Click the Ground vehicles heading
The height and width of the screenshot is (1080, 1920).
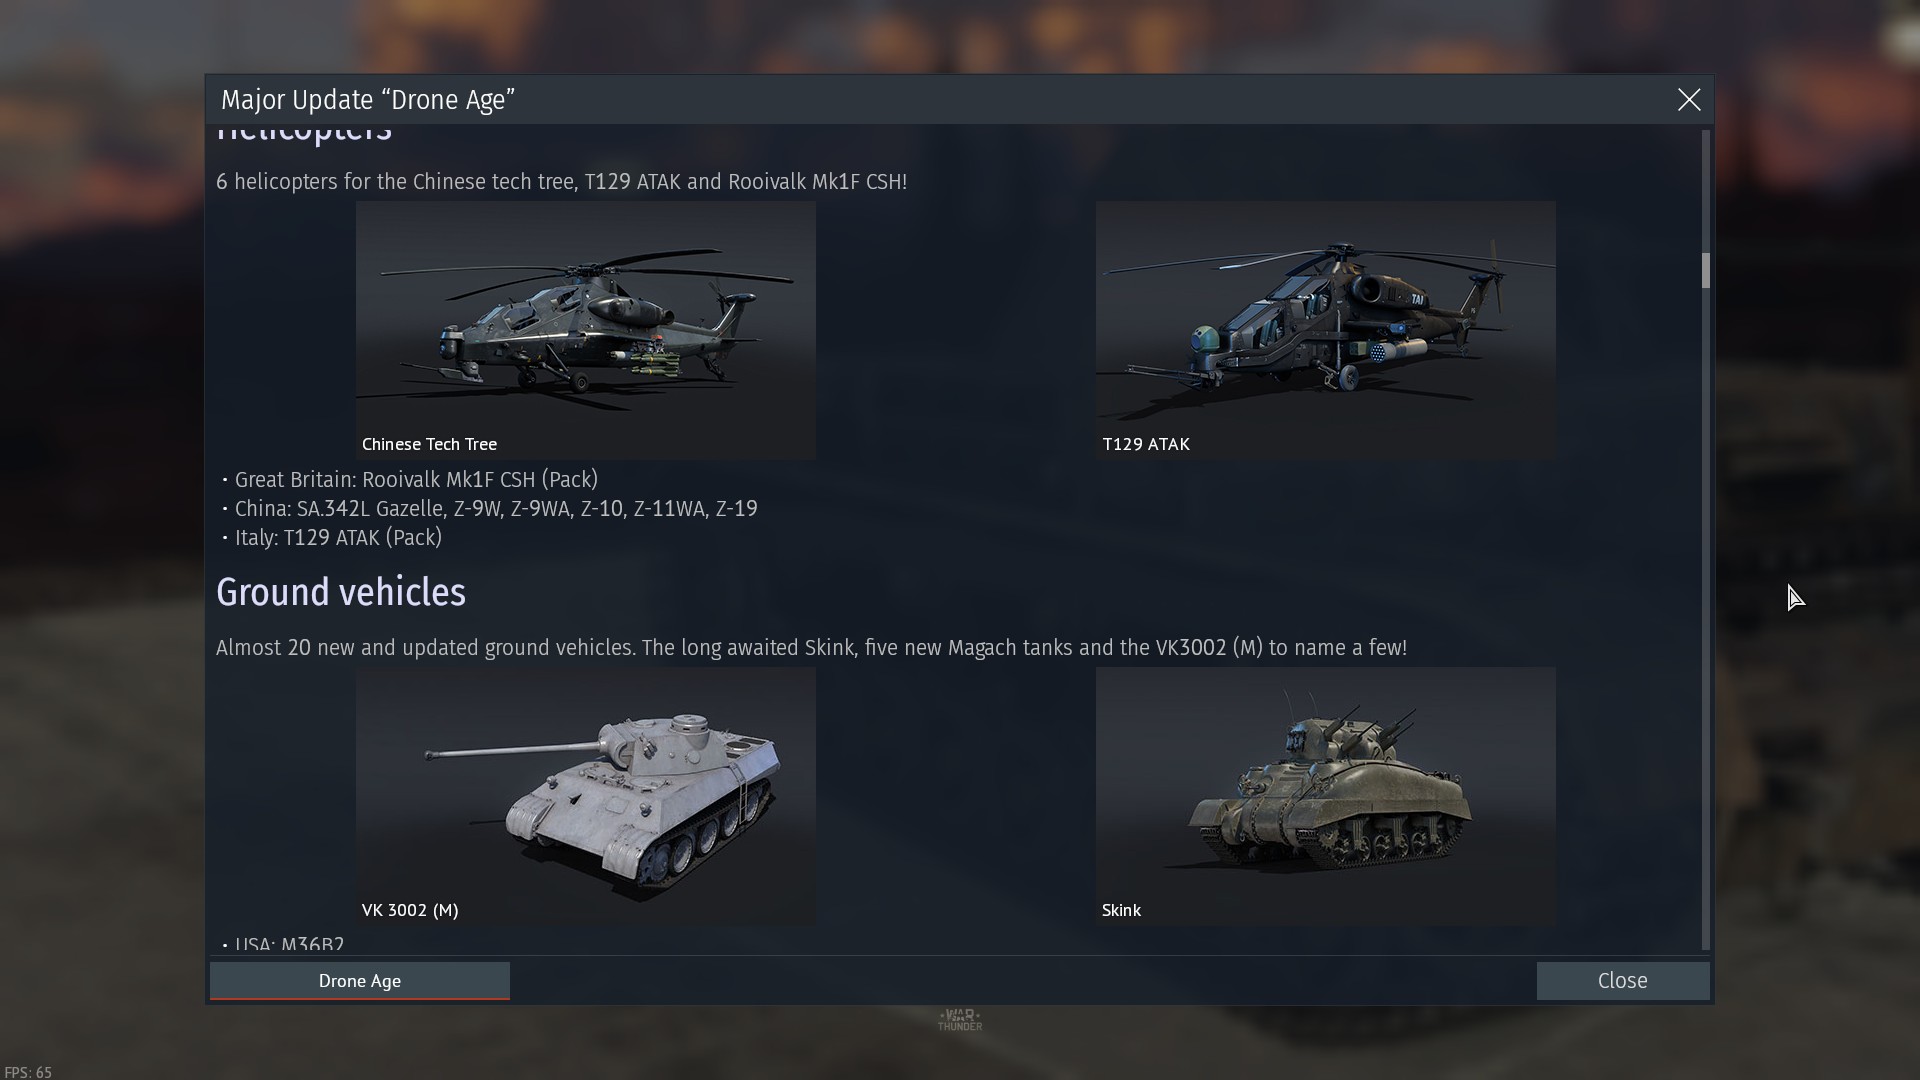coord(341,593)
